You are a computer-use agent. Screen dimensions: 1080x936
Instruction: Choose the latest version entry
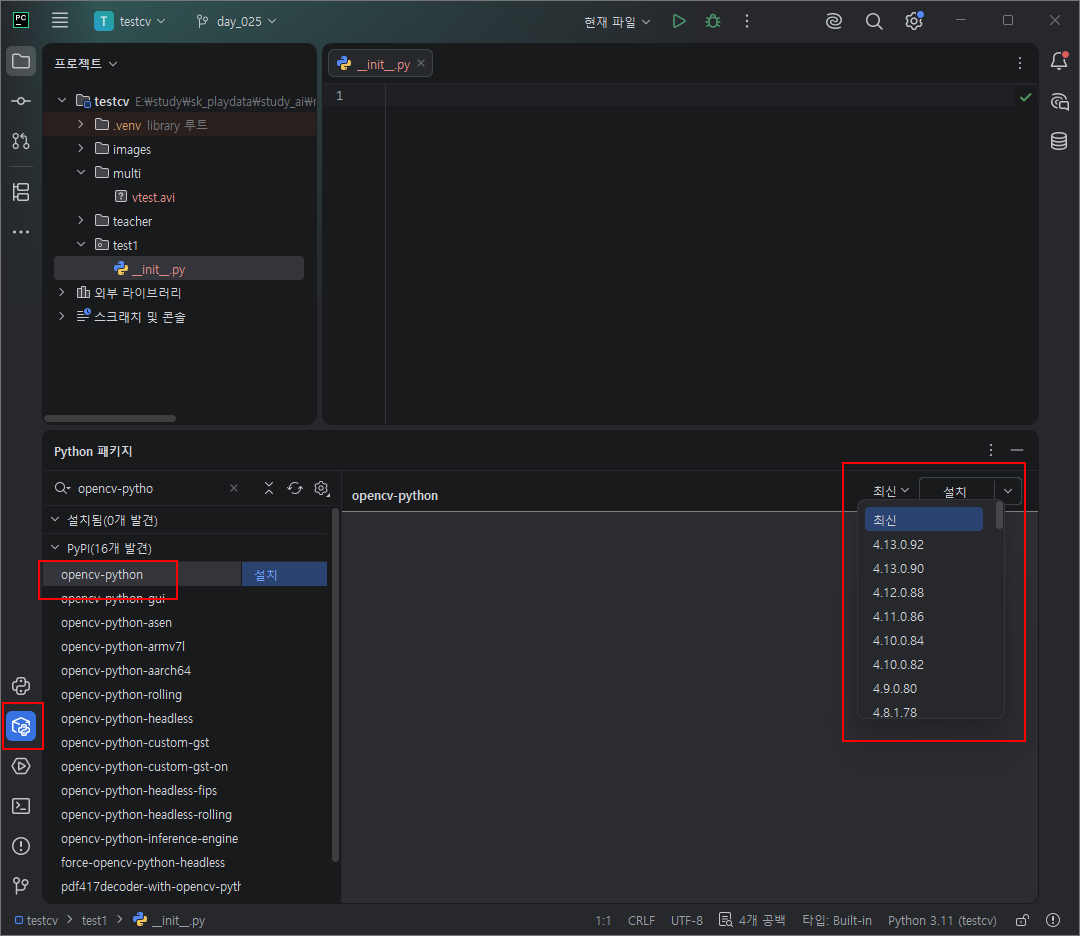click(924, 519)
